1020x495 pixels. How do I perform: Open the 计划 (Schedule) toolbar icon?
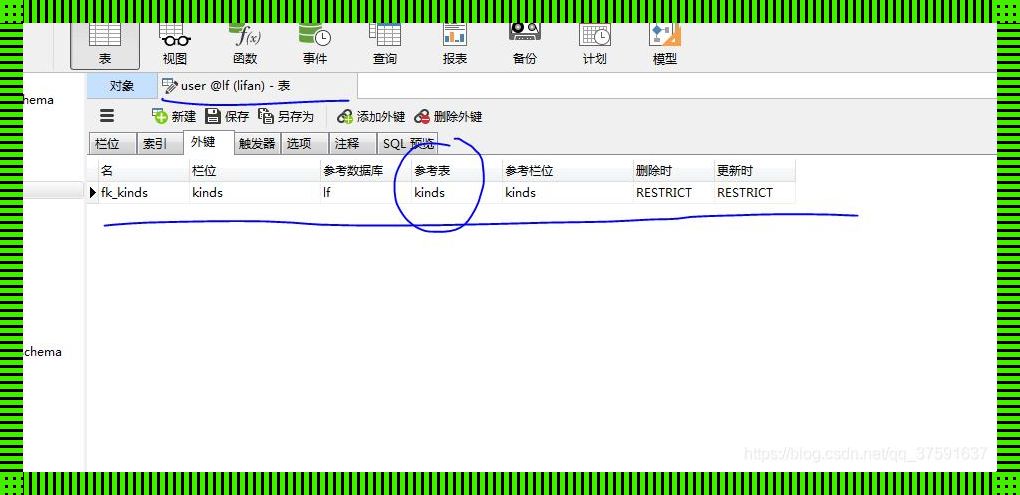click(595, 46)
